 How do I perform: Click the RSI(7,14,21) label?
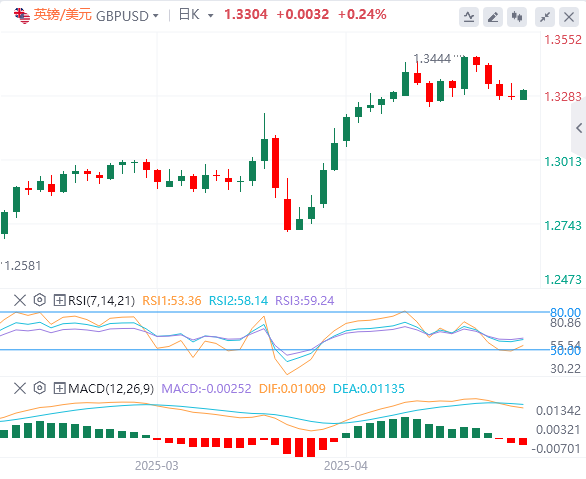[x=101, y=300]
